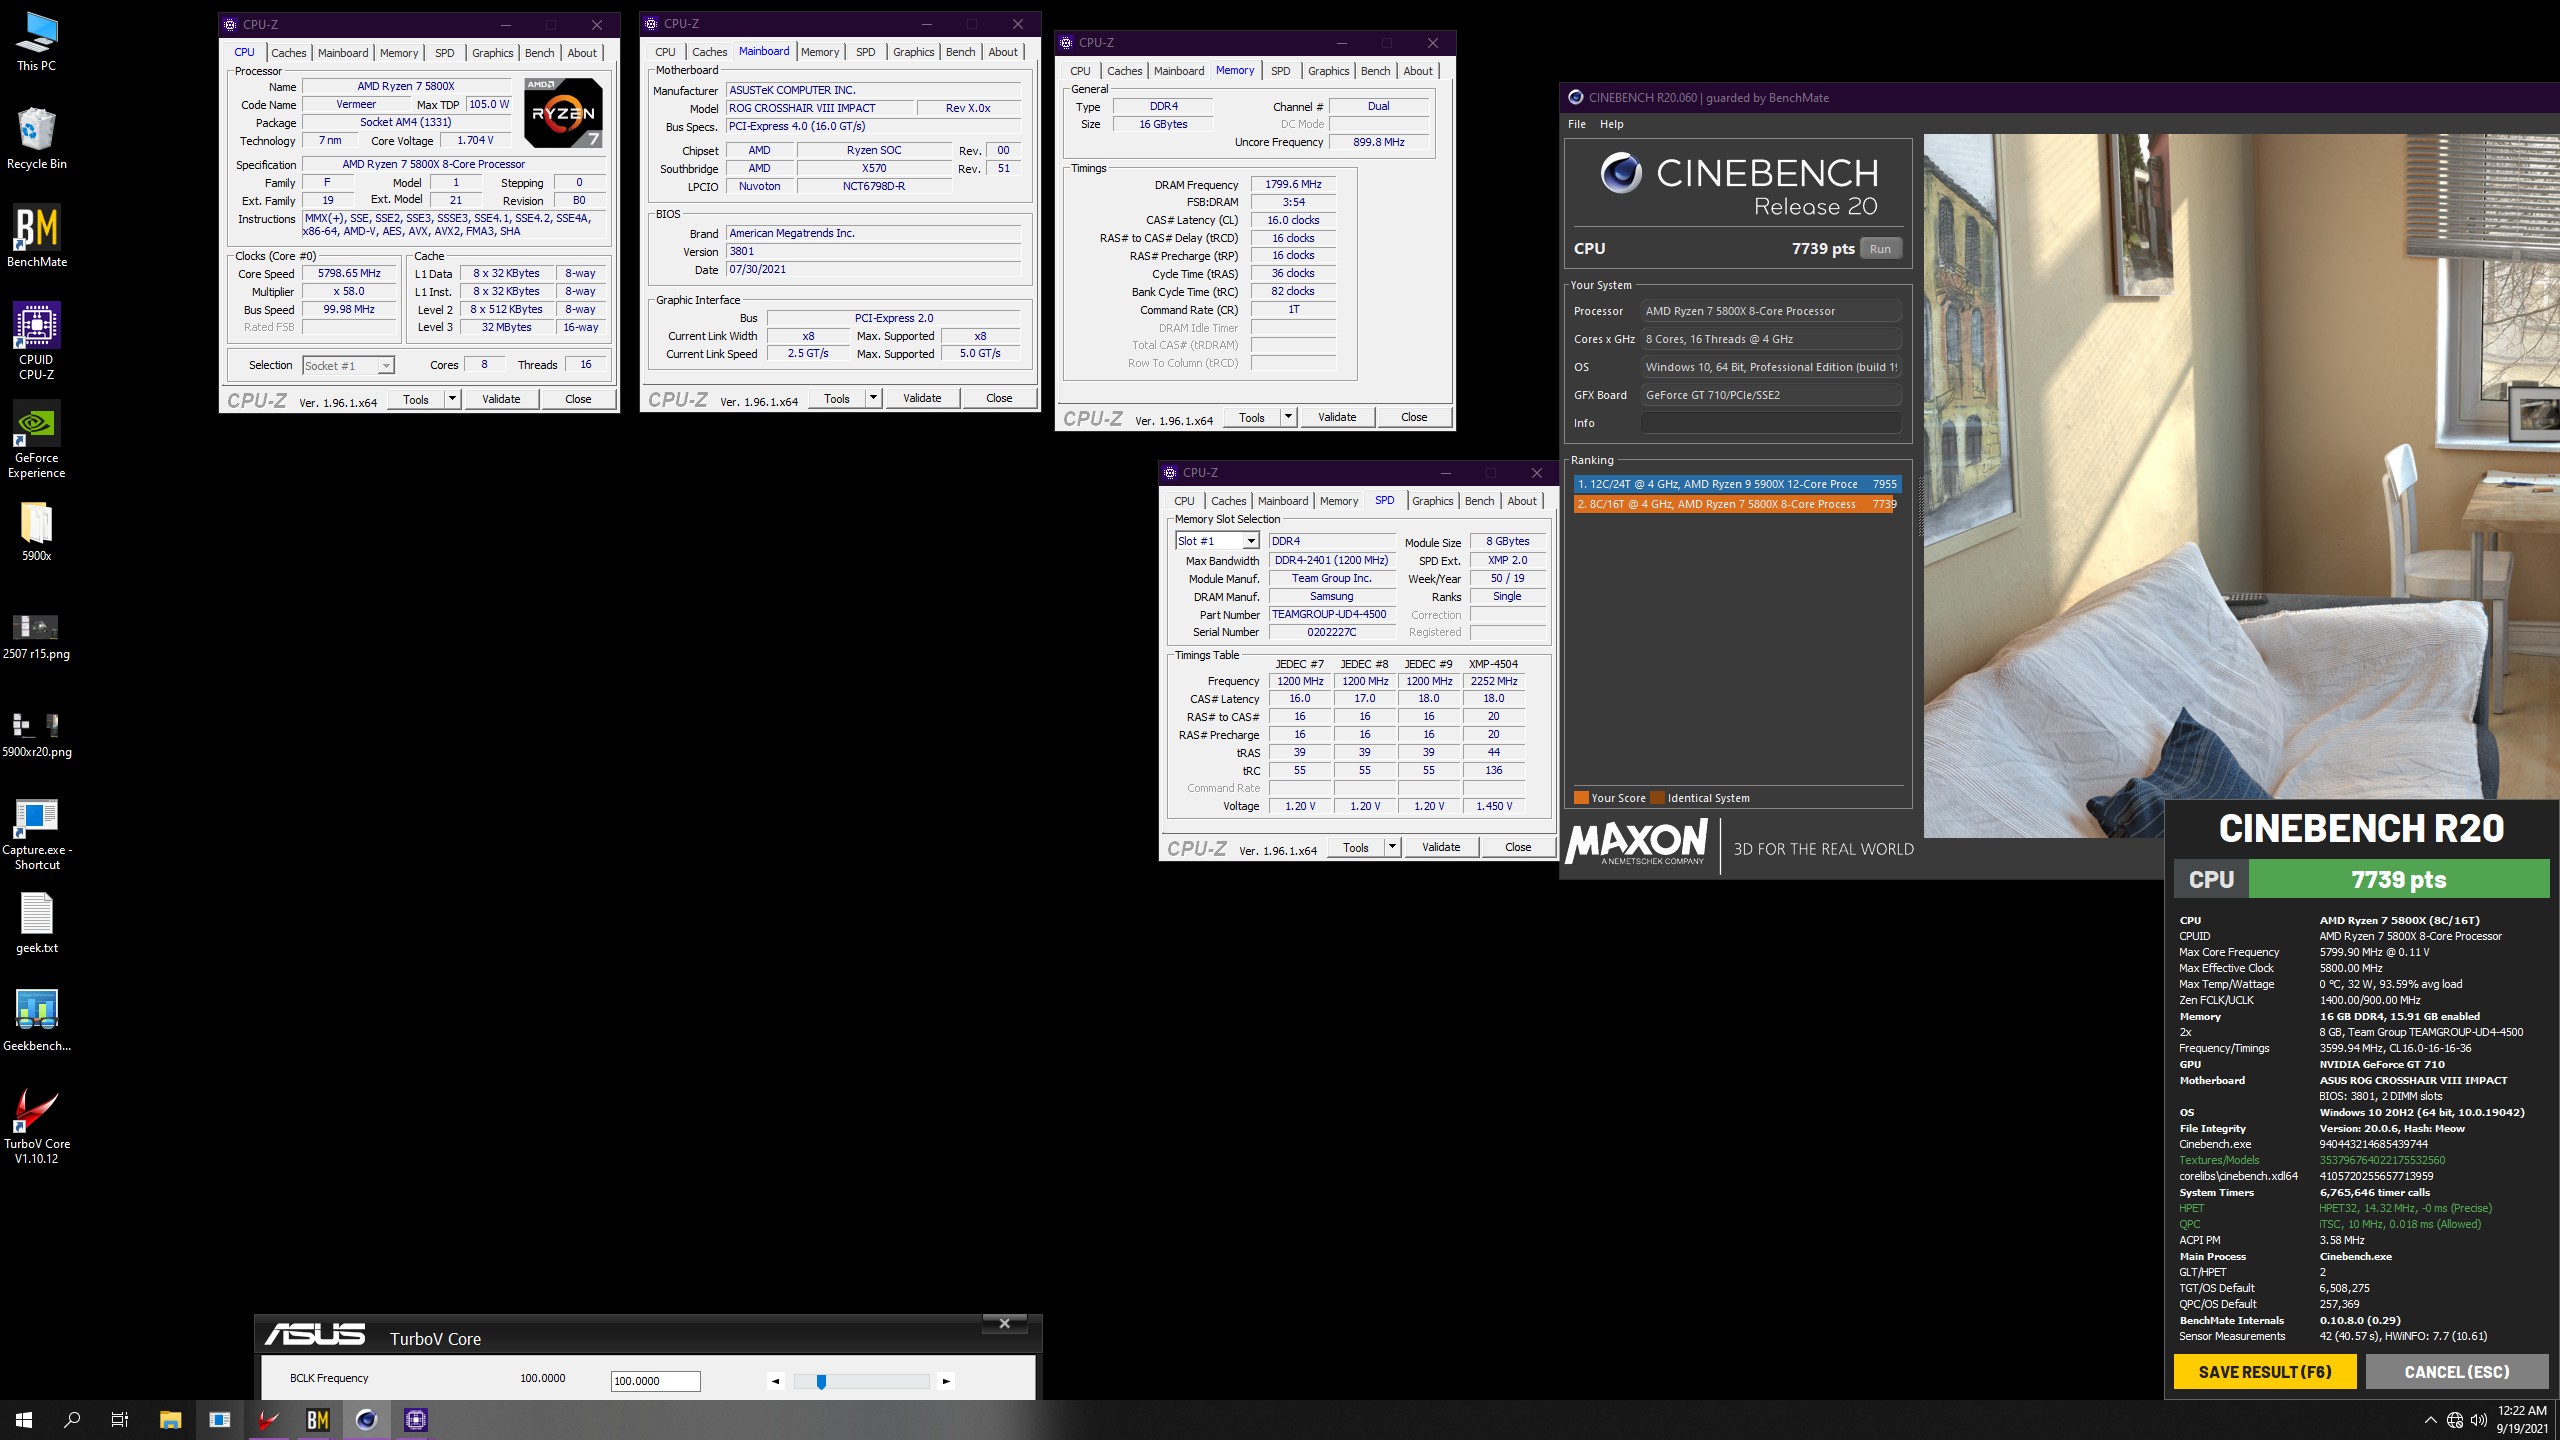
Task: Click SAVE RESULT (F6) button
Action: (2265, 1372)
